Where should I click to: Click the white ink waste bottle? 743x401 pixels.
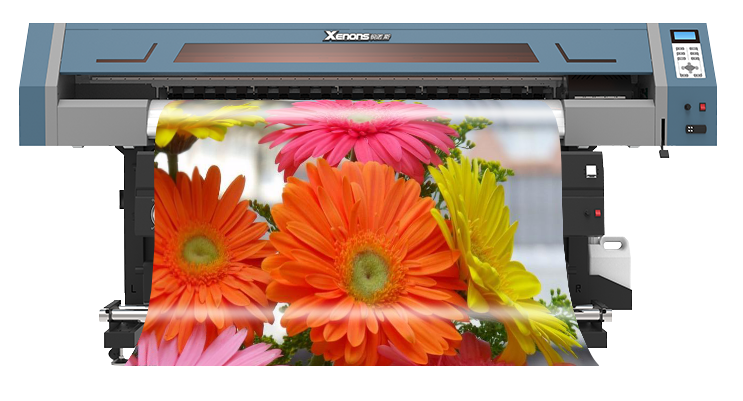point(610,261)
